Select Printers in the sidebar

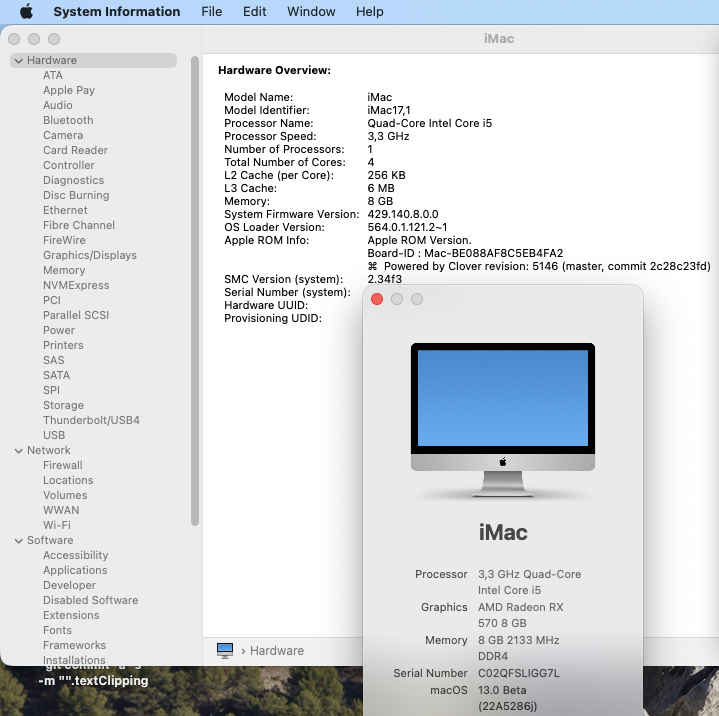coord(63,345)
